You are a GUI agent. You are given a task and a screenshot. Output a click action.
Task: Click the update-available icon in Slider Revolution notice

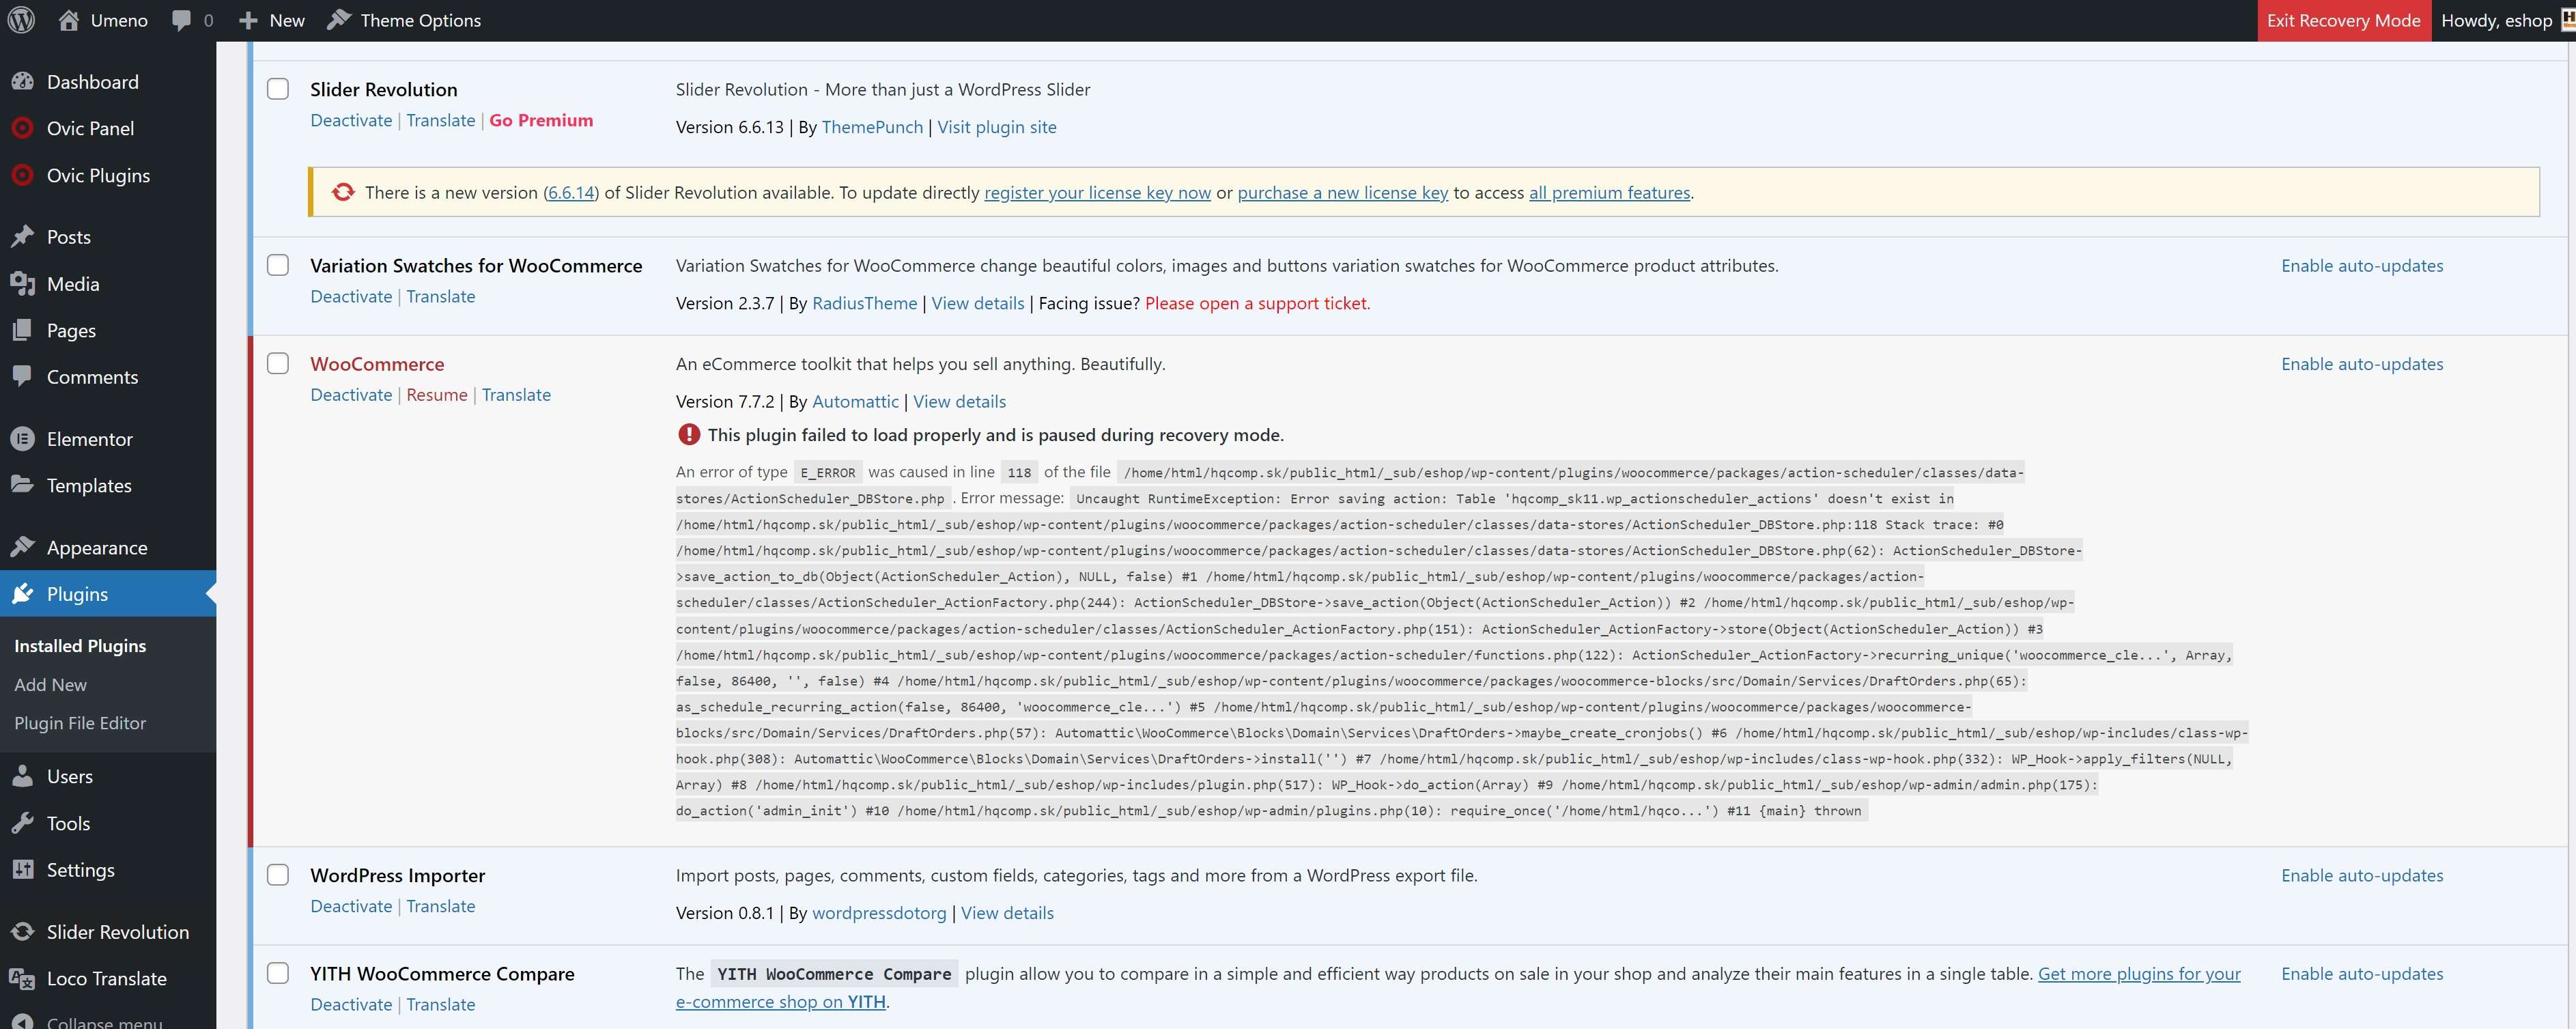[x=343, y=192]
